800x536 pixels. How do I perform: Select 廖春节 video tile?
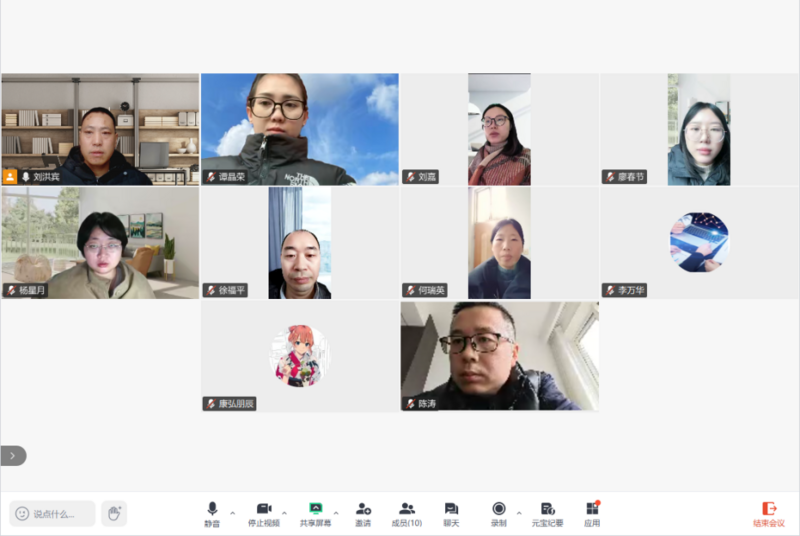[x=699, y=129]
